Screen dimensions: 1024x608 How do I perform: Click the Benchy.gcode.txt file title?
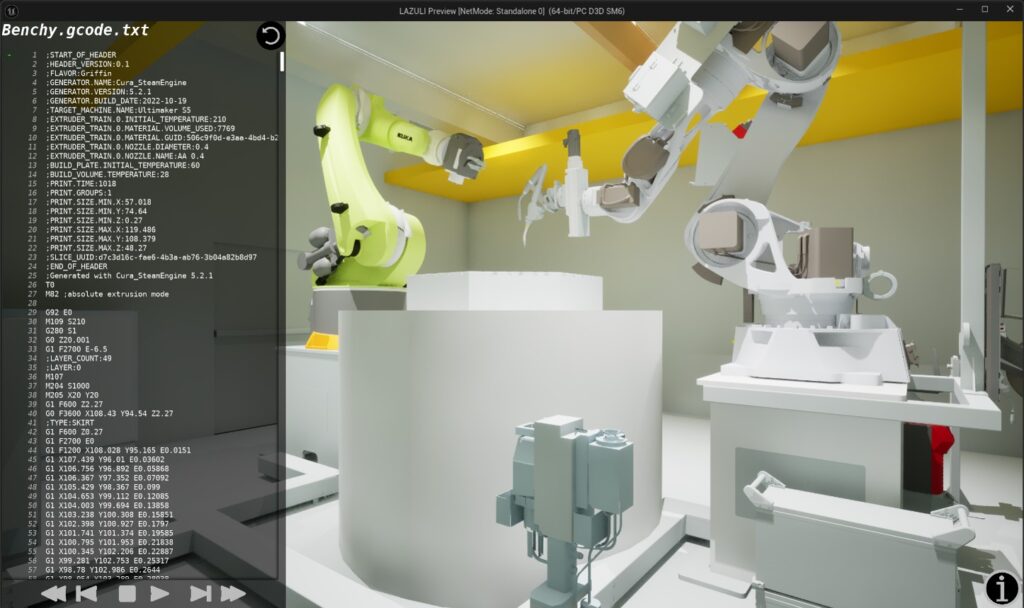(x=75, y=30)
